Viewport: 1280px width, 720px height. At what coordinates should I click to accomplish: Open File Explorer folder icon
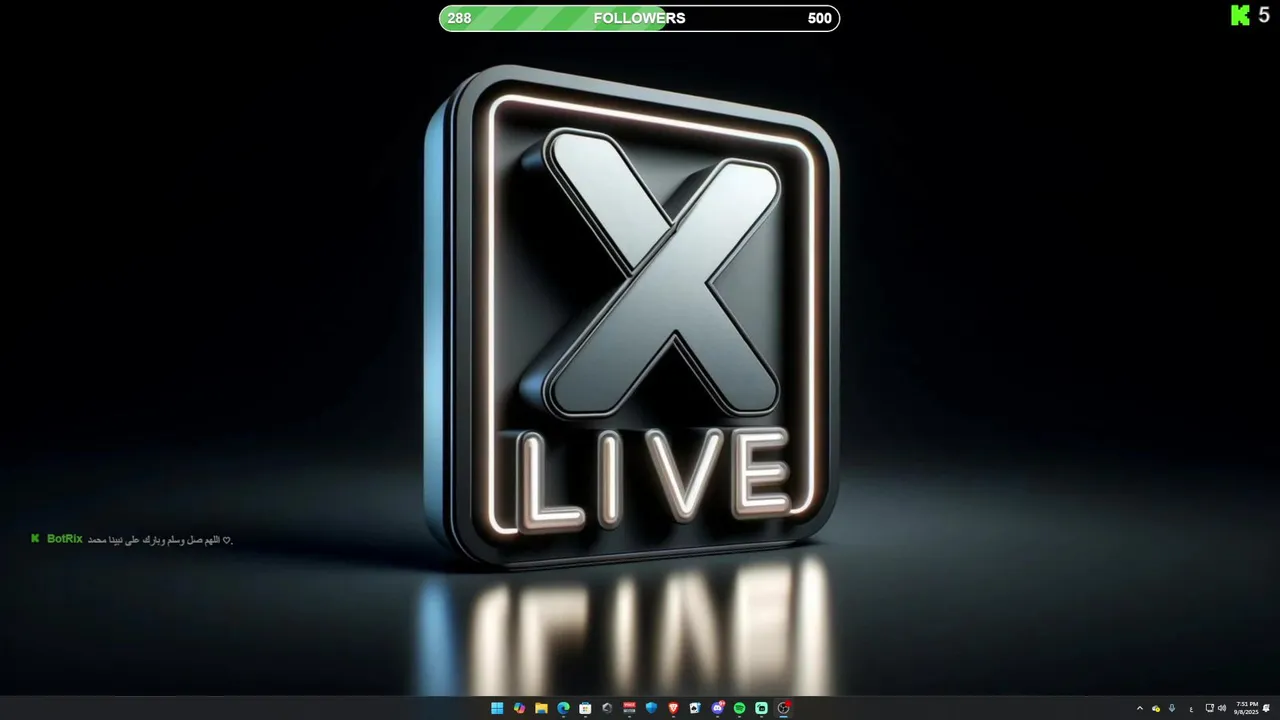tap(541, 708)
